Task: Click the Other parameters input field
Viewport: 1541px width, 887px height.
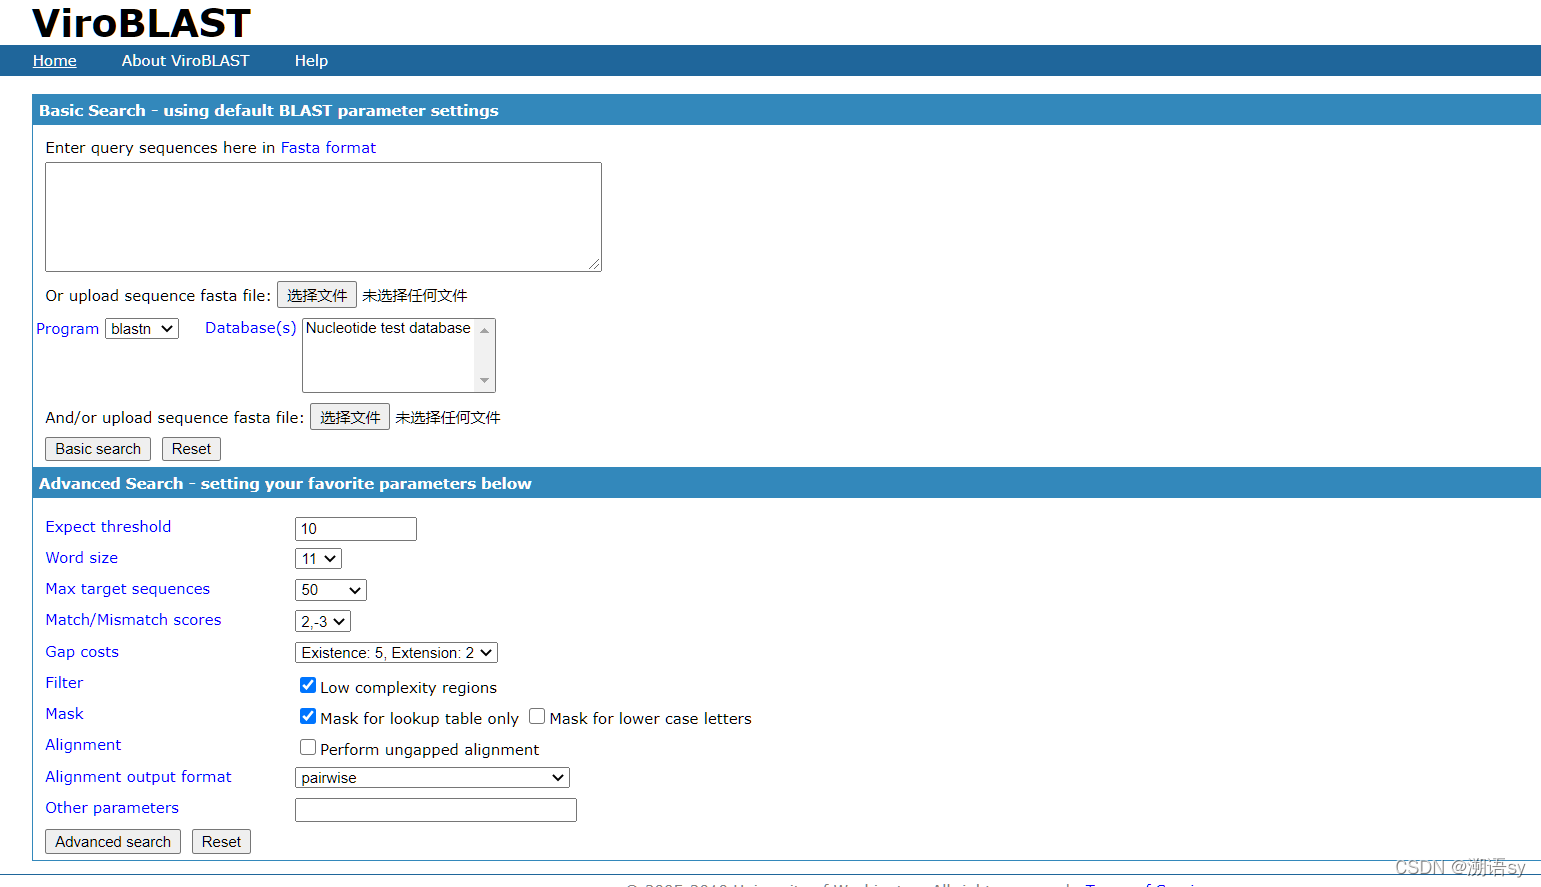Action: pyautogui.click(x=436, y=810)
